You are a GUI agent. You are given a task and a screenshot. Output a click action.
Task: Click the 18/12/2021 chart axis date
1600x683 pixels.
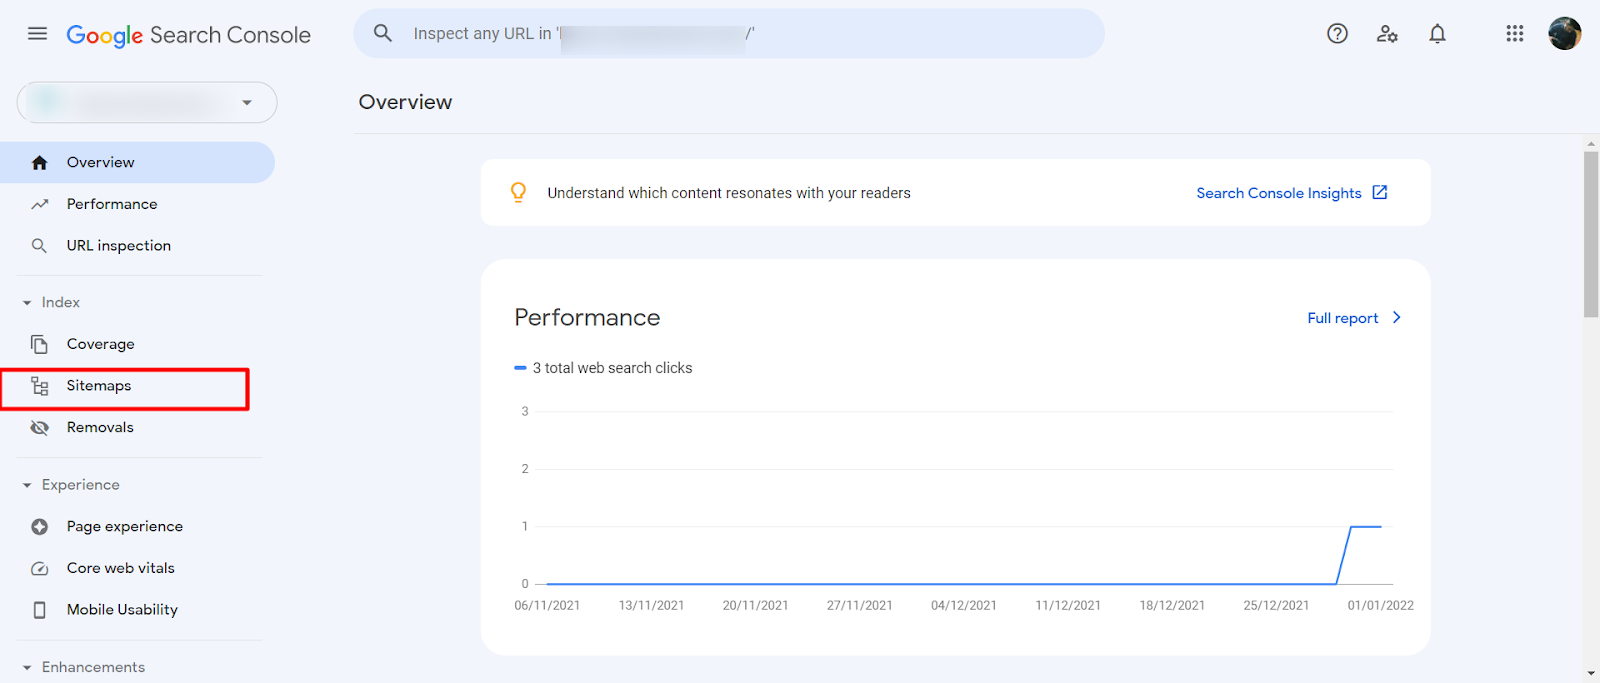[1172, 606]
